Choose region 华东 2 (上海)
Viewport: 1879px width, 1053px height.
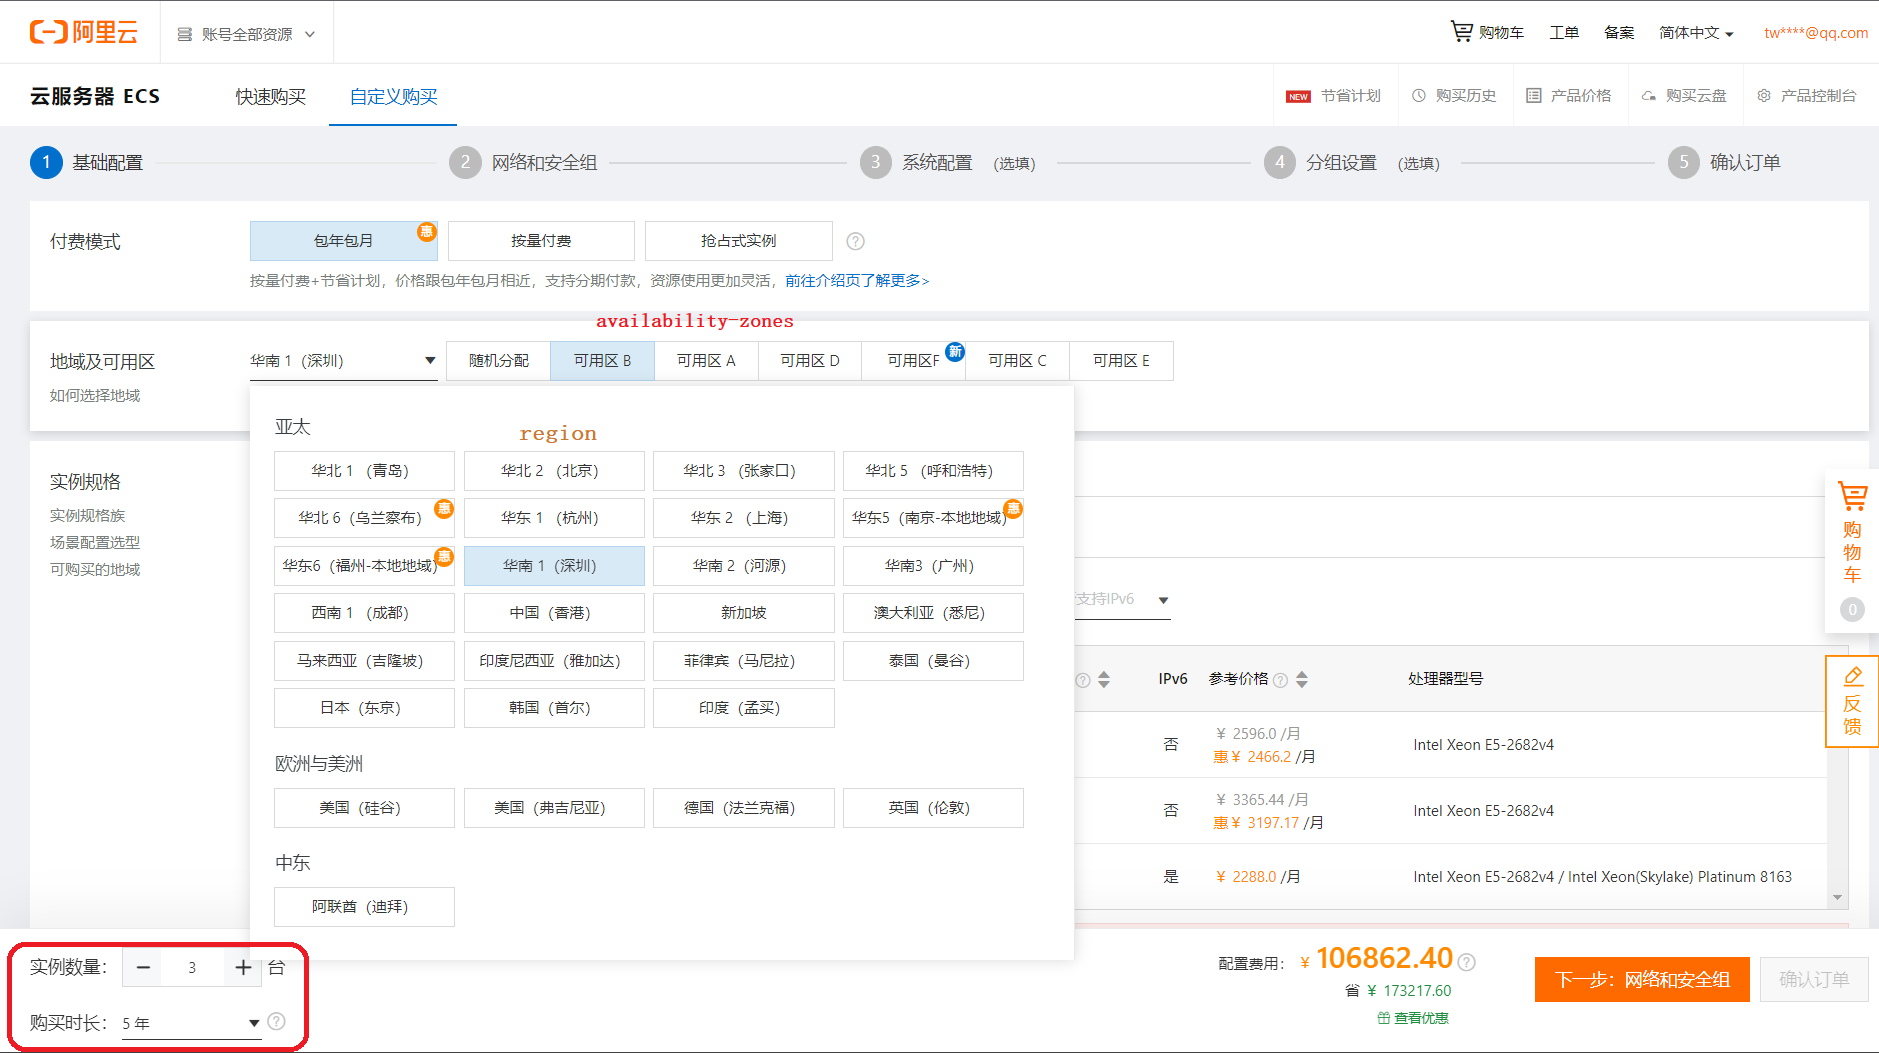pos(743,518)
